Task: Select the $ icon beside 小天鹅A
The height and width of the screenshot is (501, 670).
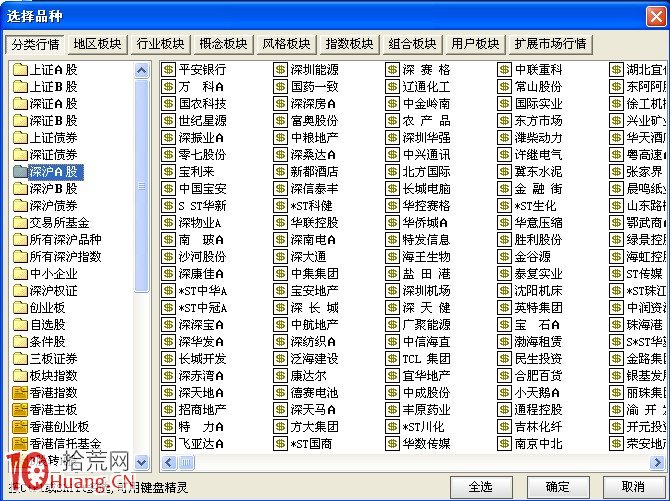Action: [x=504, y=393]
